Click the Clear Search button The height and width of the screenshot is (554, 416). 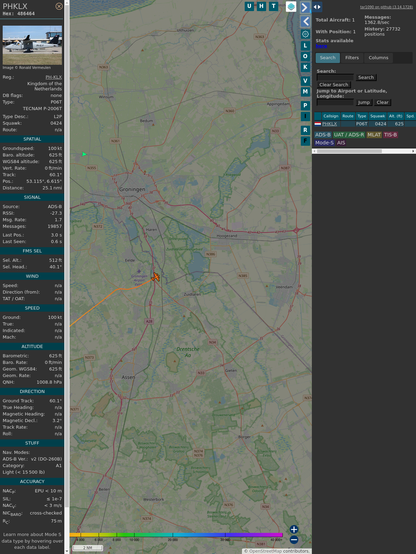coord(334,84)
